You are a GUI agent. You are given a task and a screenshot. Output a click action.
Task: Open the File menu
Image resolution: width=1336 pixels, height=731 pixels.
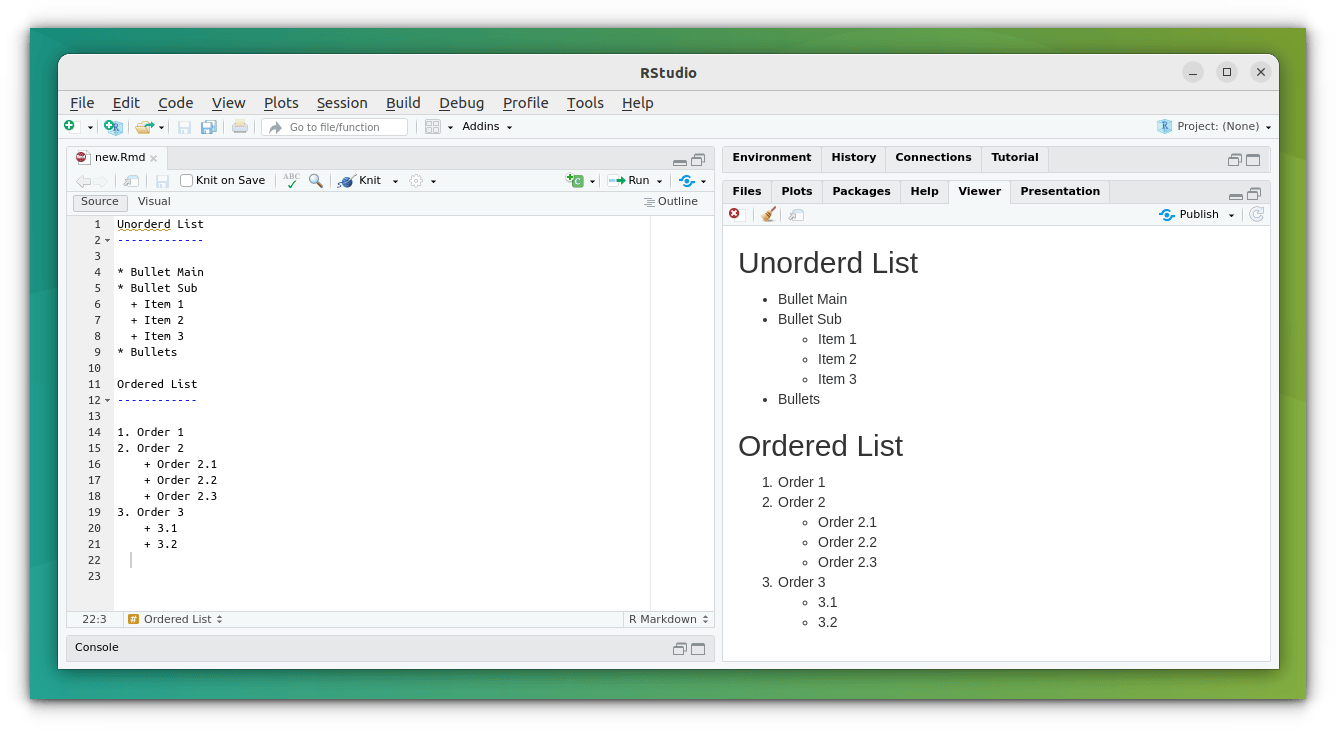coord(82,103)
